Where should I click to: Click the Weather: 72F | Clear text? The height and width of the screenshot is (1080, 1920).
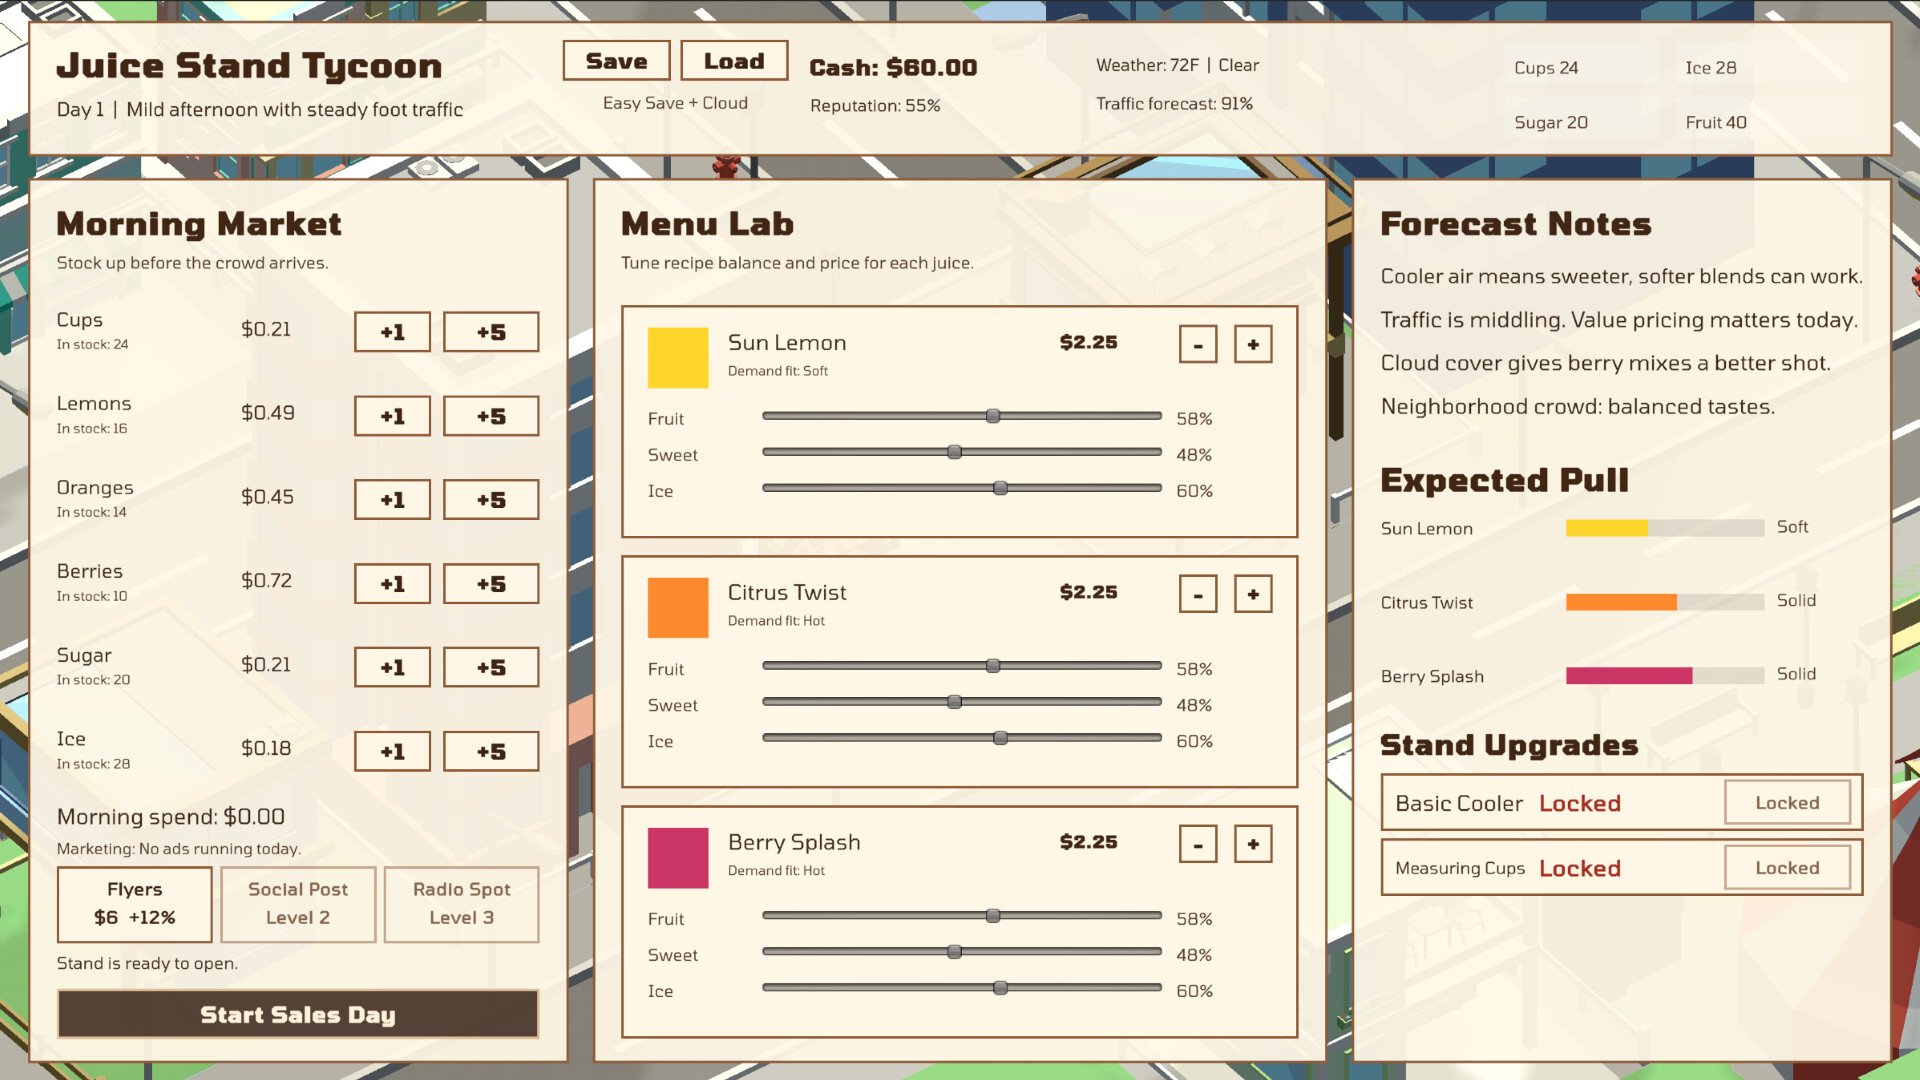tap(1177, 65)
